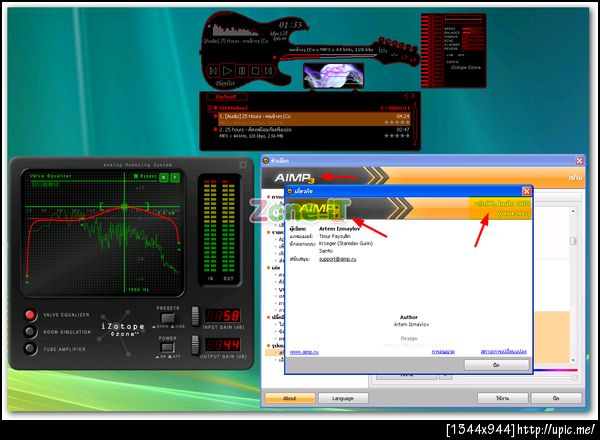Select track 2 '25 hours' with duration 02:47
Image resolution: width=600 pixels, height=440 pixels.
(314, 132)
